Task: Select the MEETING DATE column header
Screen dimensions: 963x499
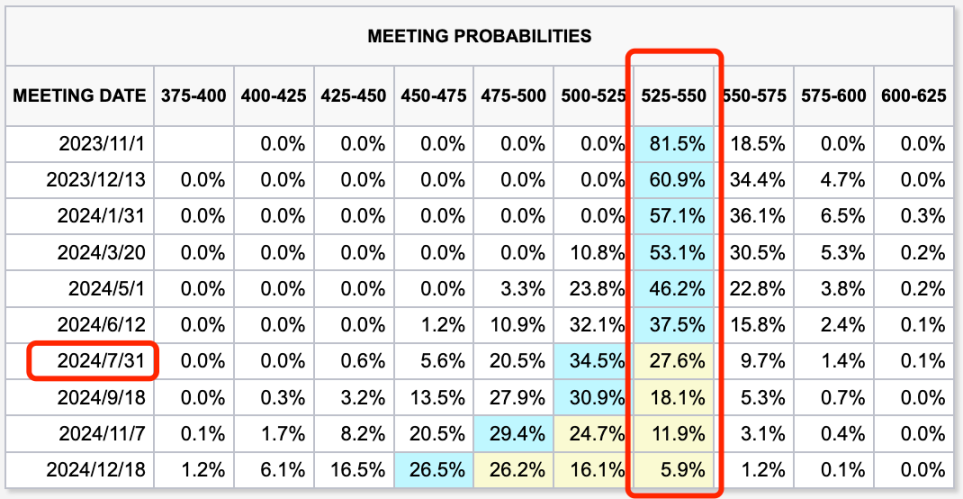Action: click(78, 96)
